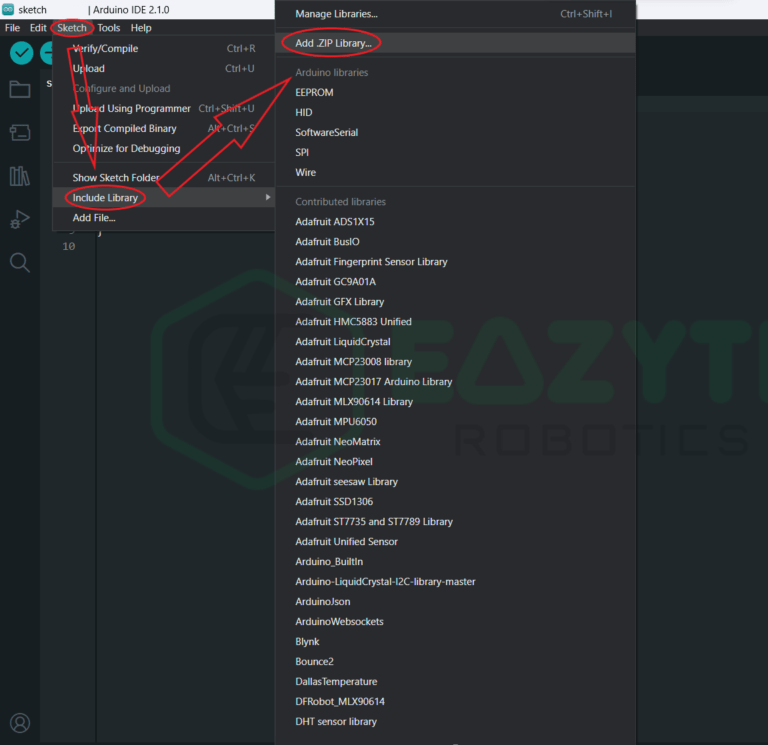
Task: Choose Export Compiled Binary
Action: tap(164, 128)
